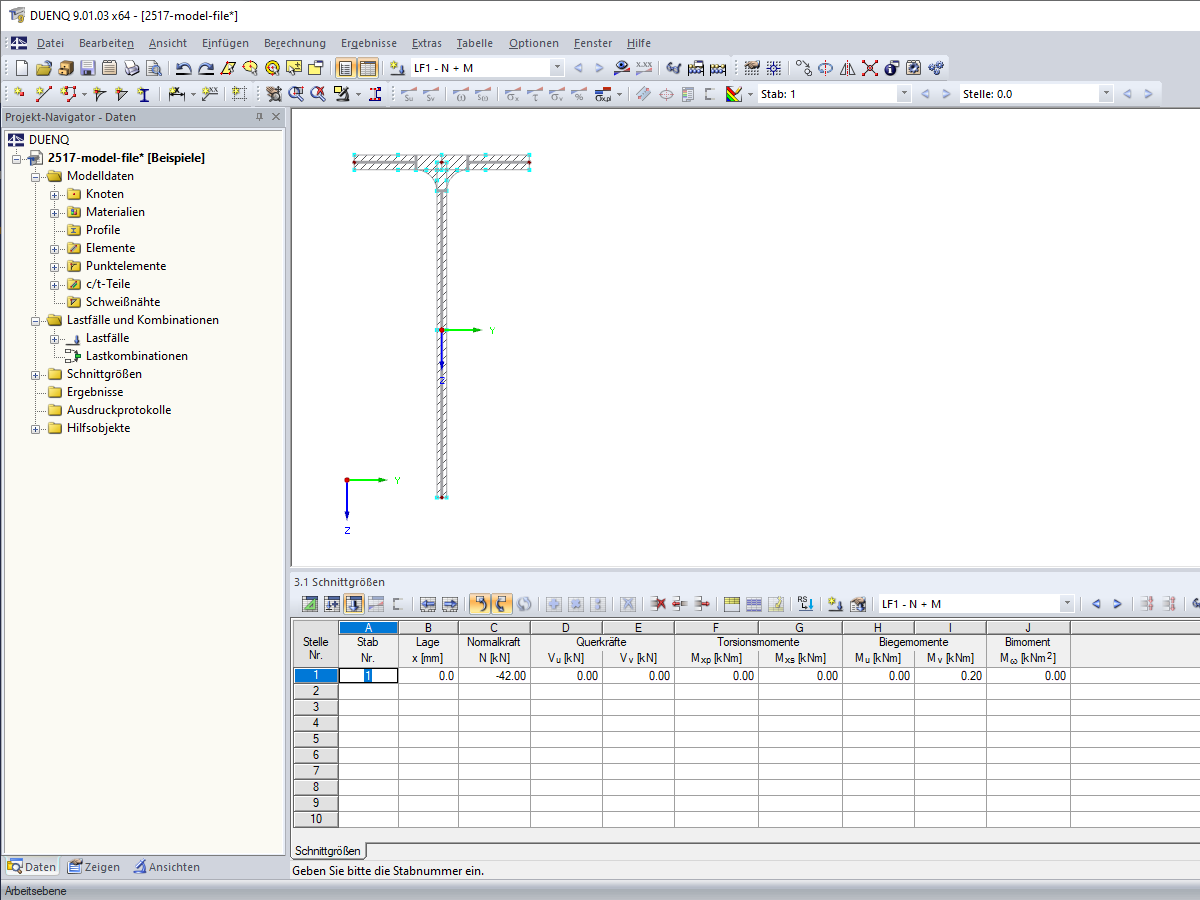
Task: Open the Datei menu
Action: pos(50,43)
